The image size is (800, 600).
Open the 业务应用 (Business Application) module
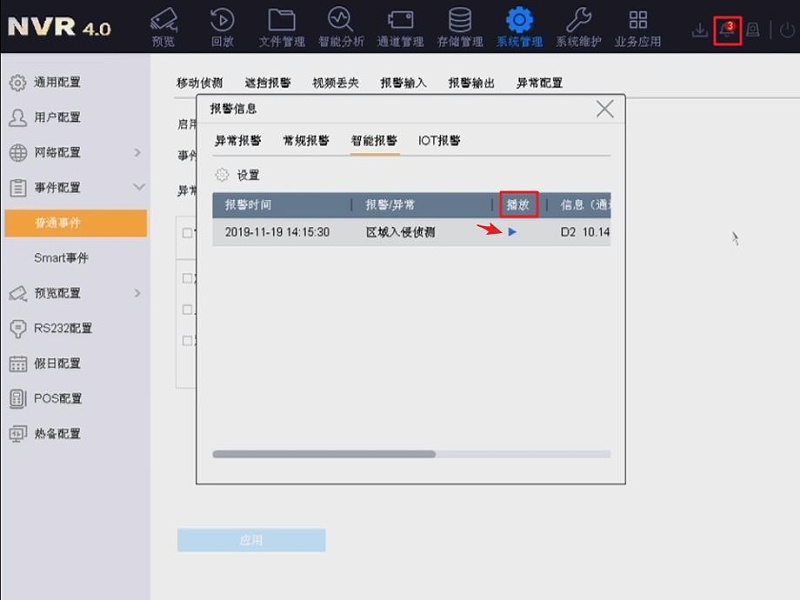point(637,25)
